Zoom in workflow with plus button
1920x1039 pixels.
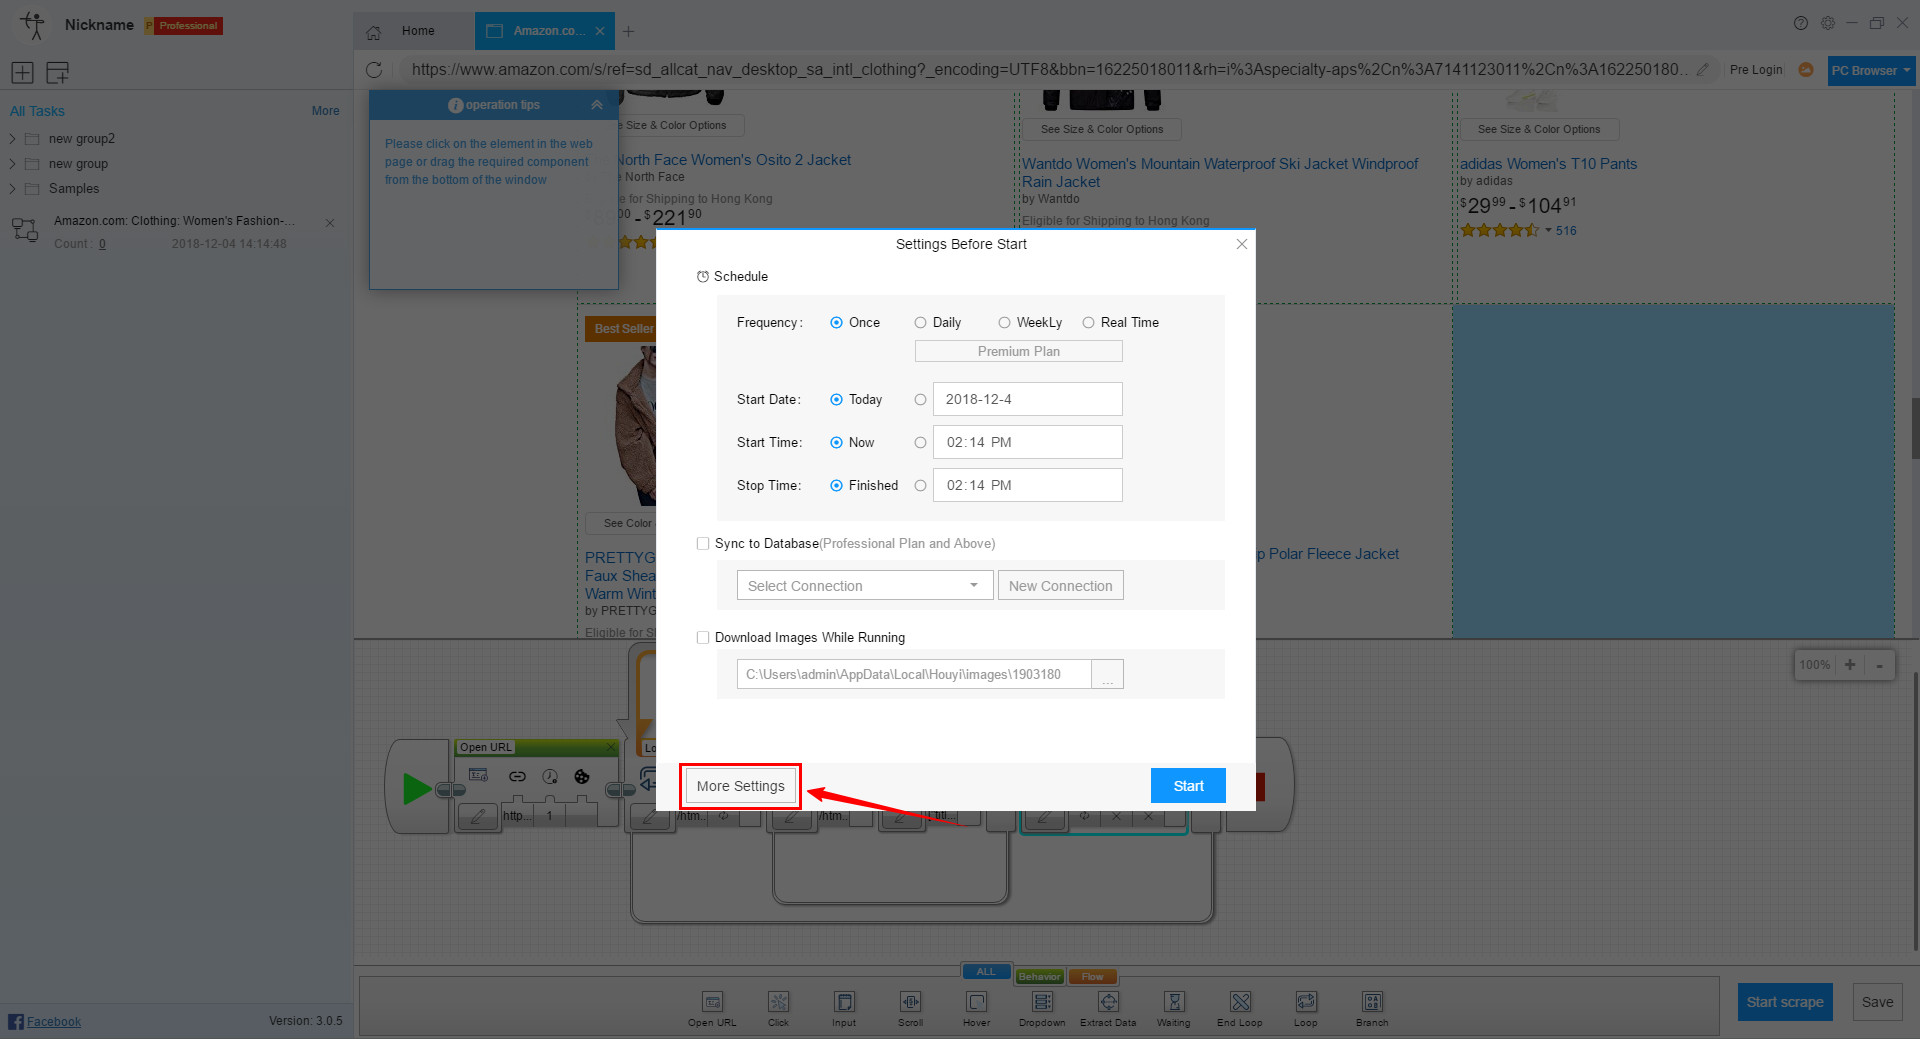click(x=1850, y=665)
